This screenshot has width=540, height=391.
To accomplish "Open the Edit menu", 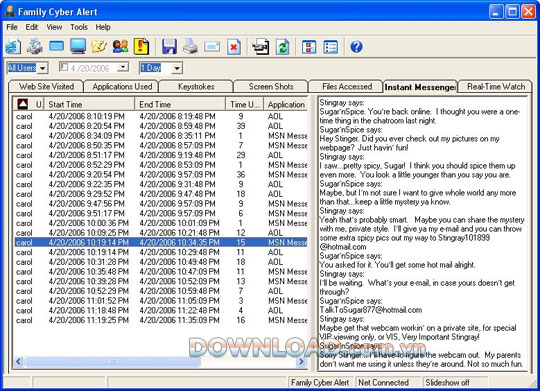I will coord(32,27).
